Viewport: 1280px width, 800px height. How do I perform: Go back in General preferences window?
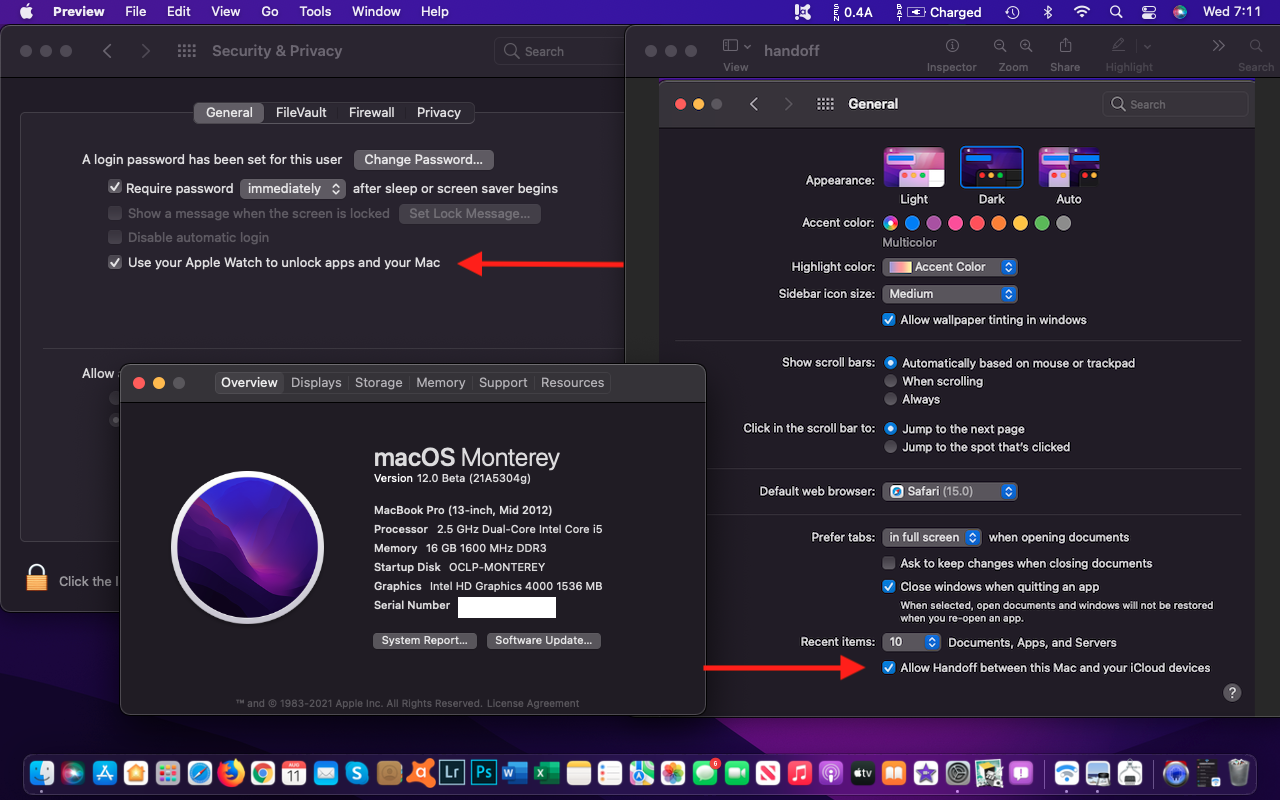pyautogui.click(x=754, y=104)
